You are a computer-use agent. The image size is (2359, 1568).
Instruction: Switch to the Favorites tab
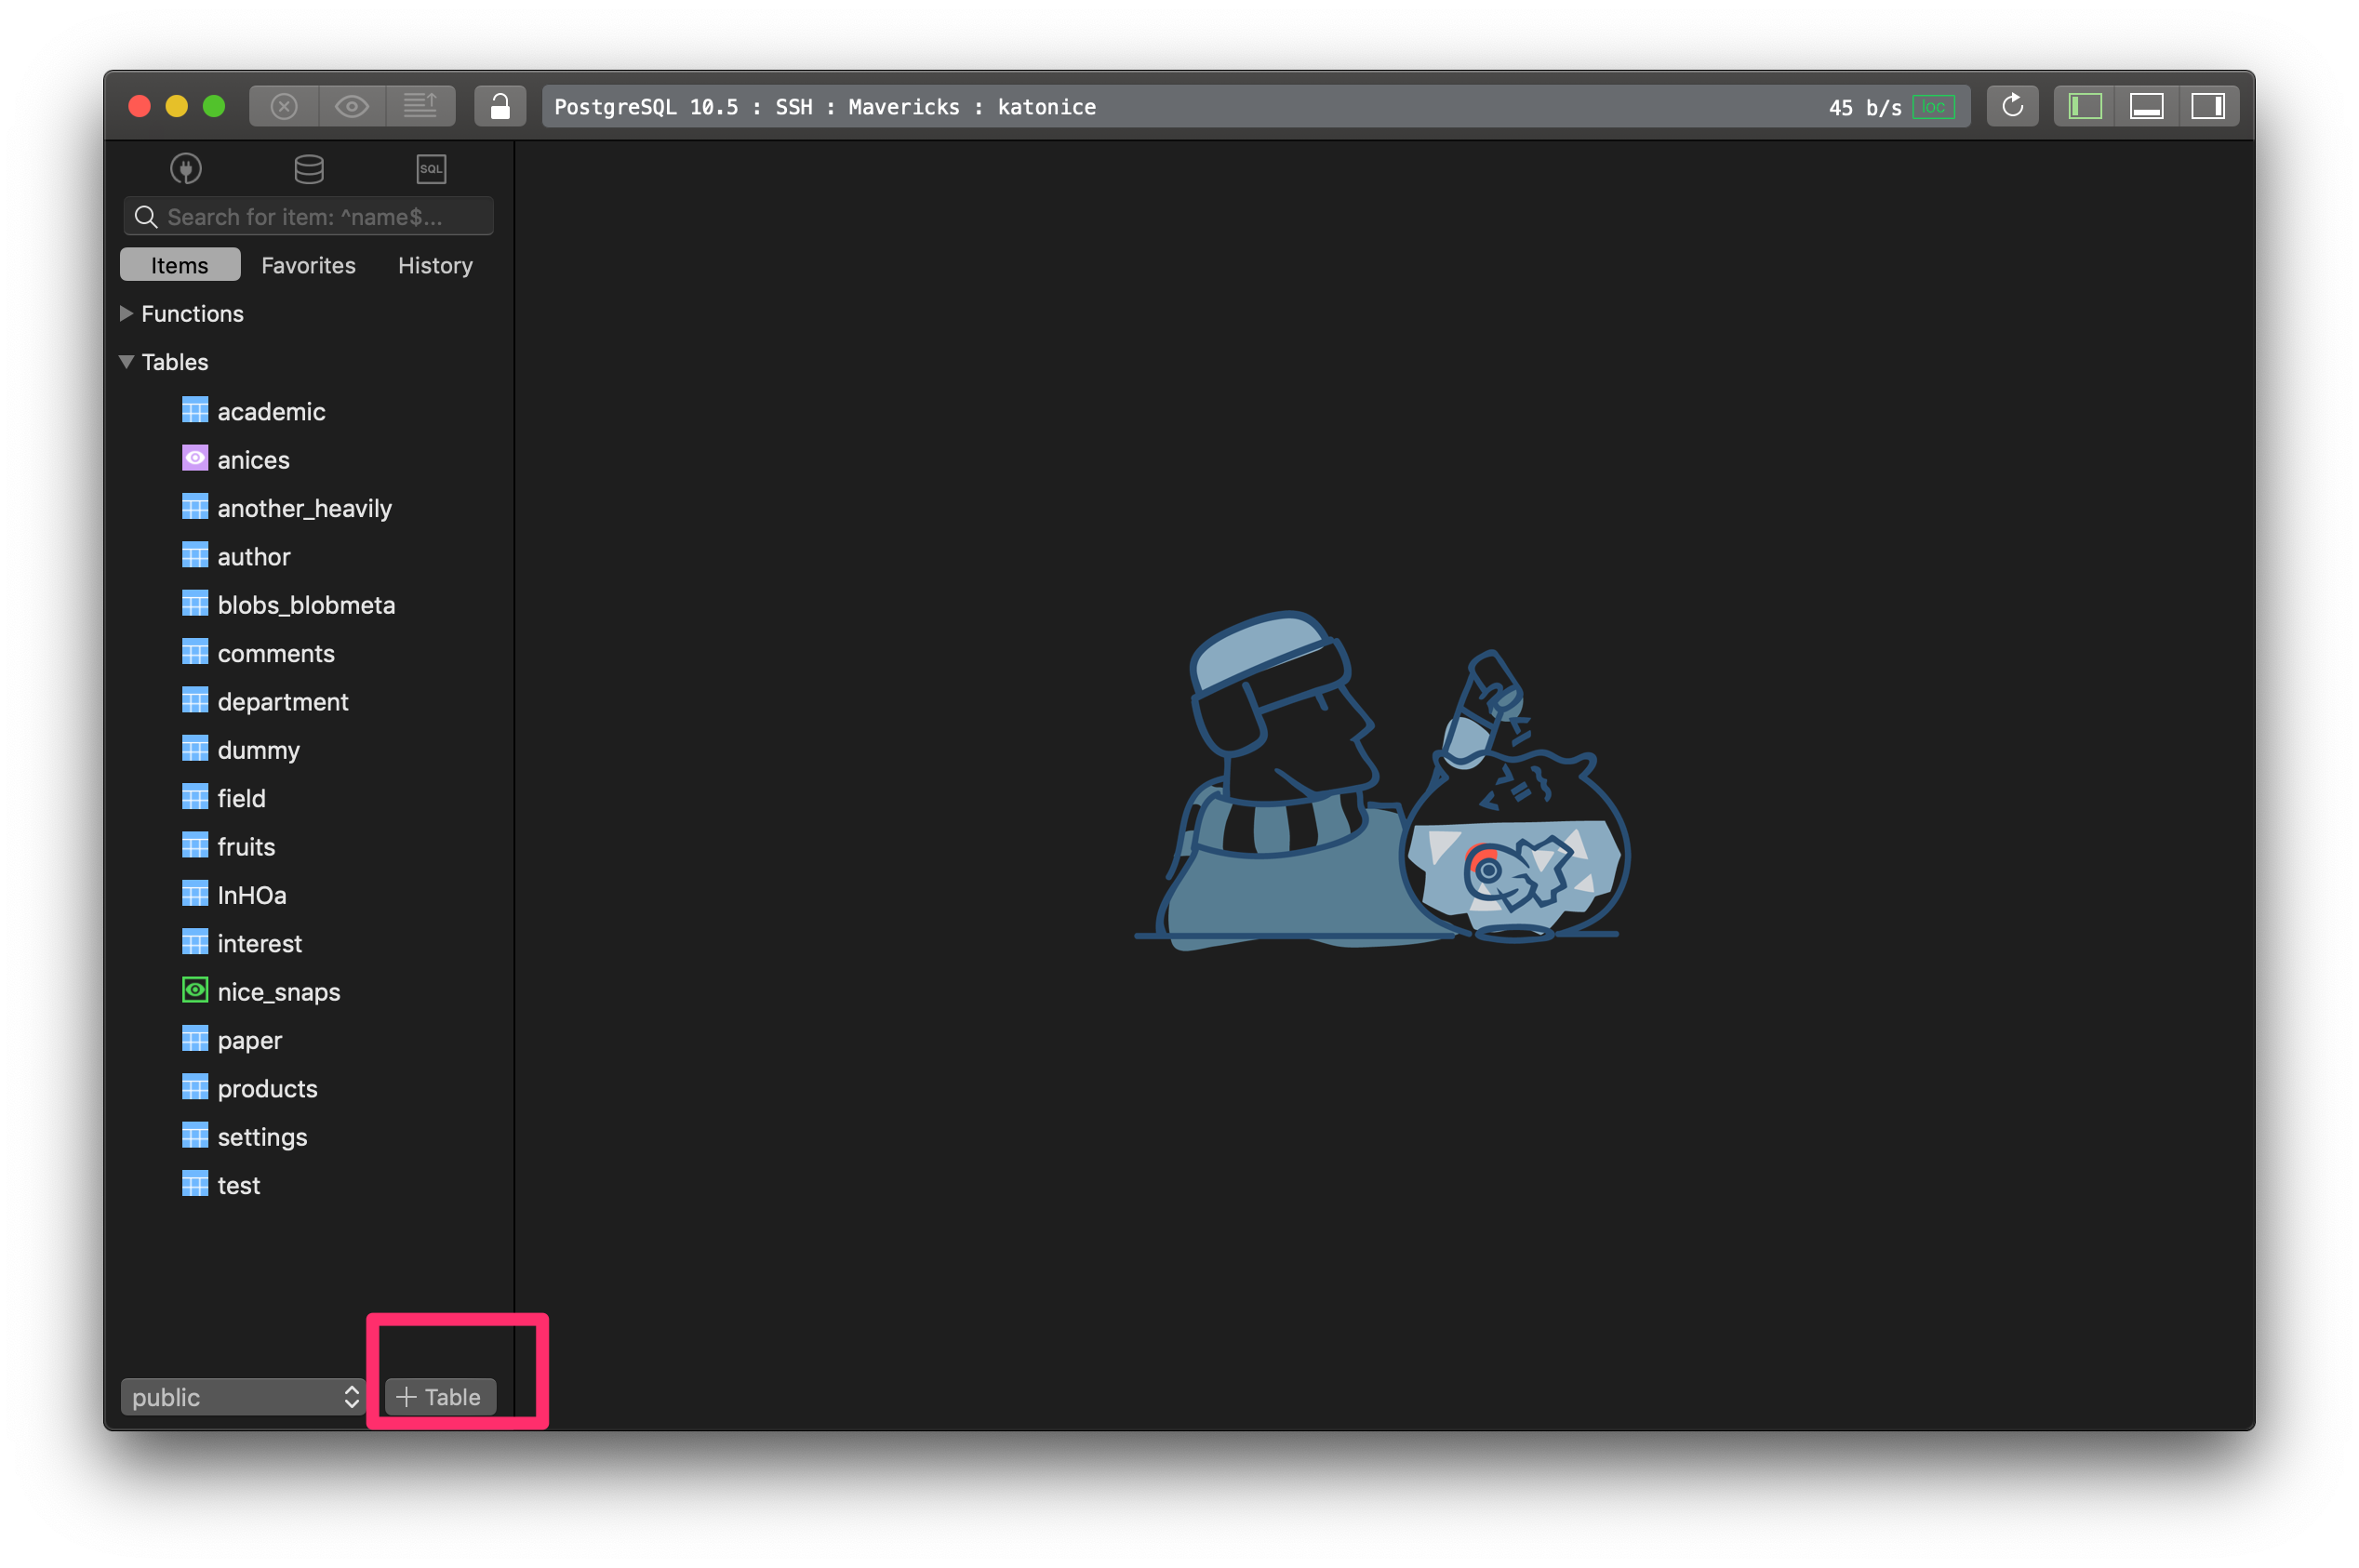[308, 265]
